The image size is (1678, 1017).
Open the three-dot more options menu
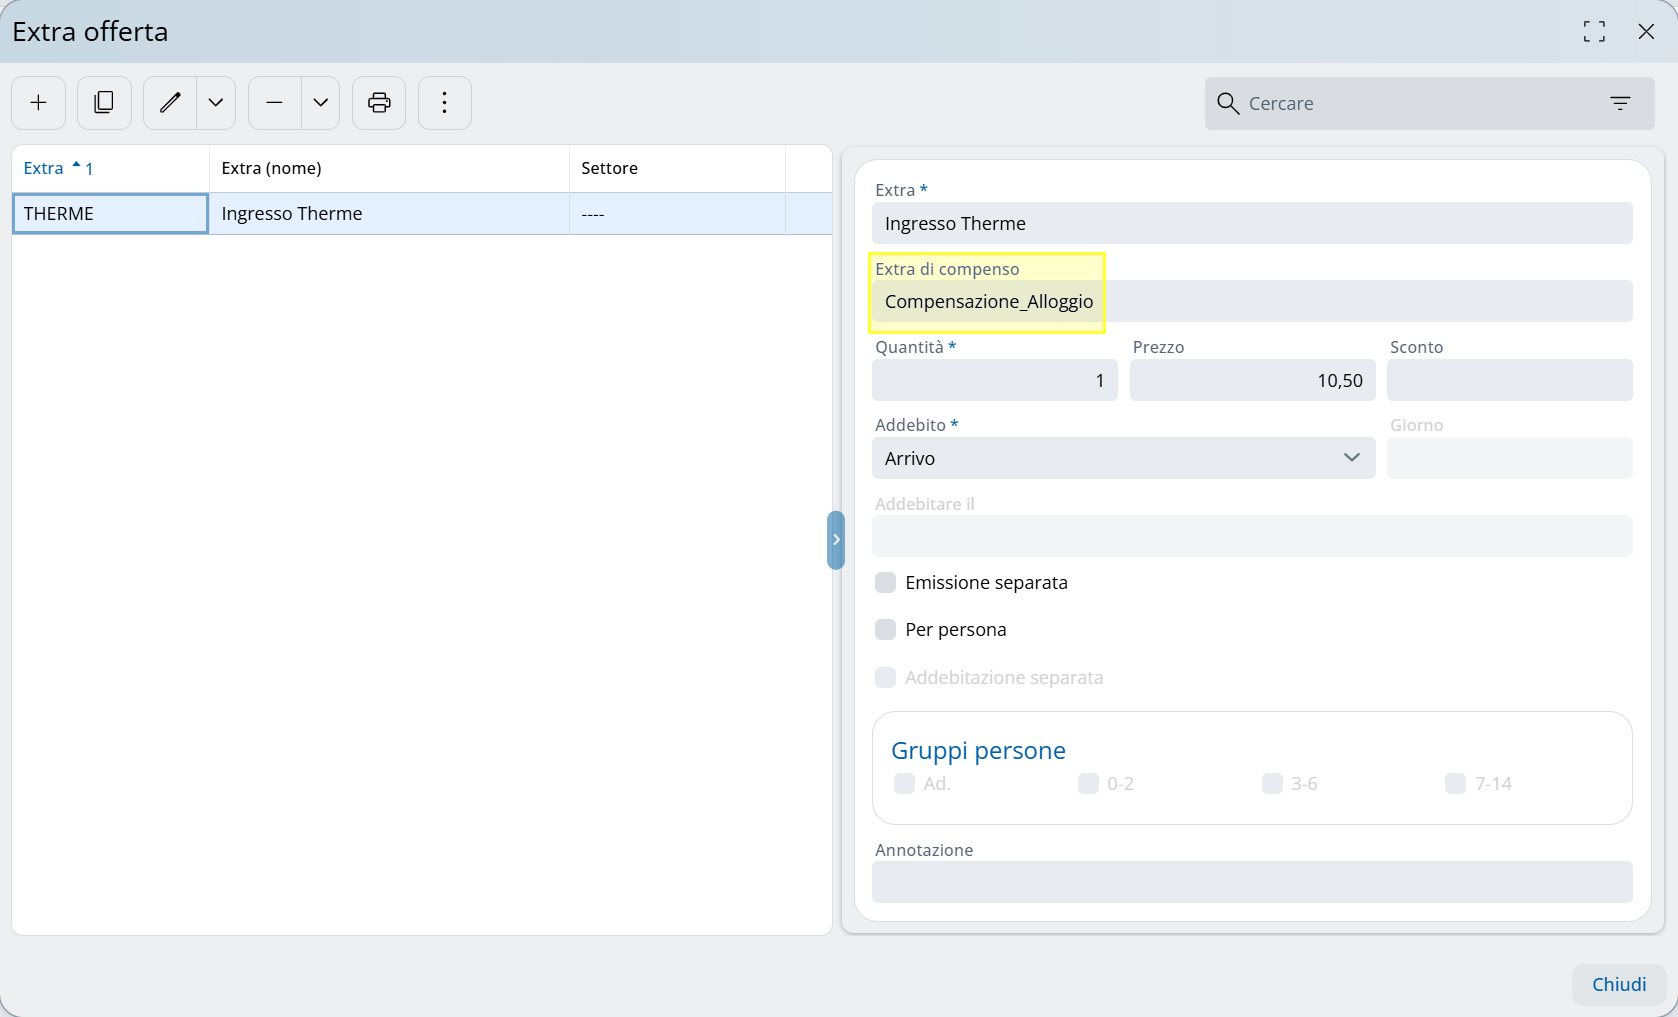[445, 103]
